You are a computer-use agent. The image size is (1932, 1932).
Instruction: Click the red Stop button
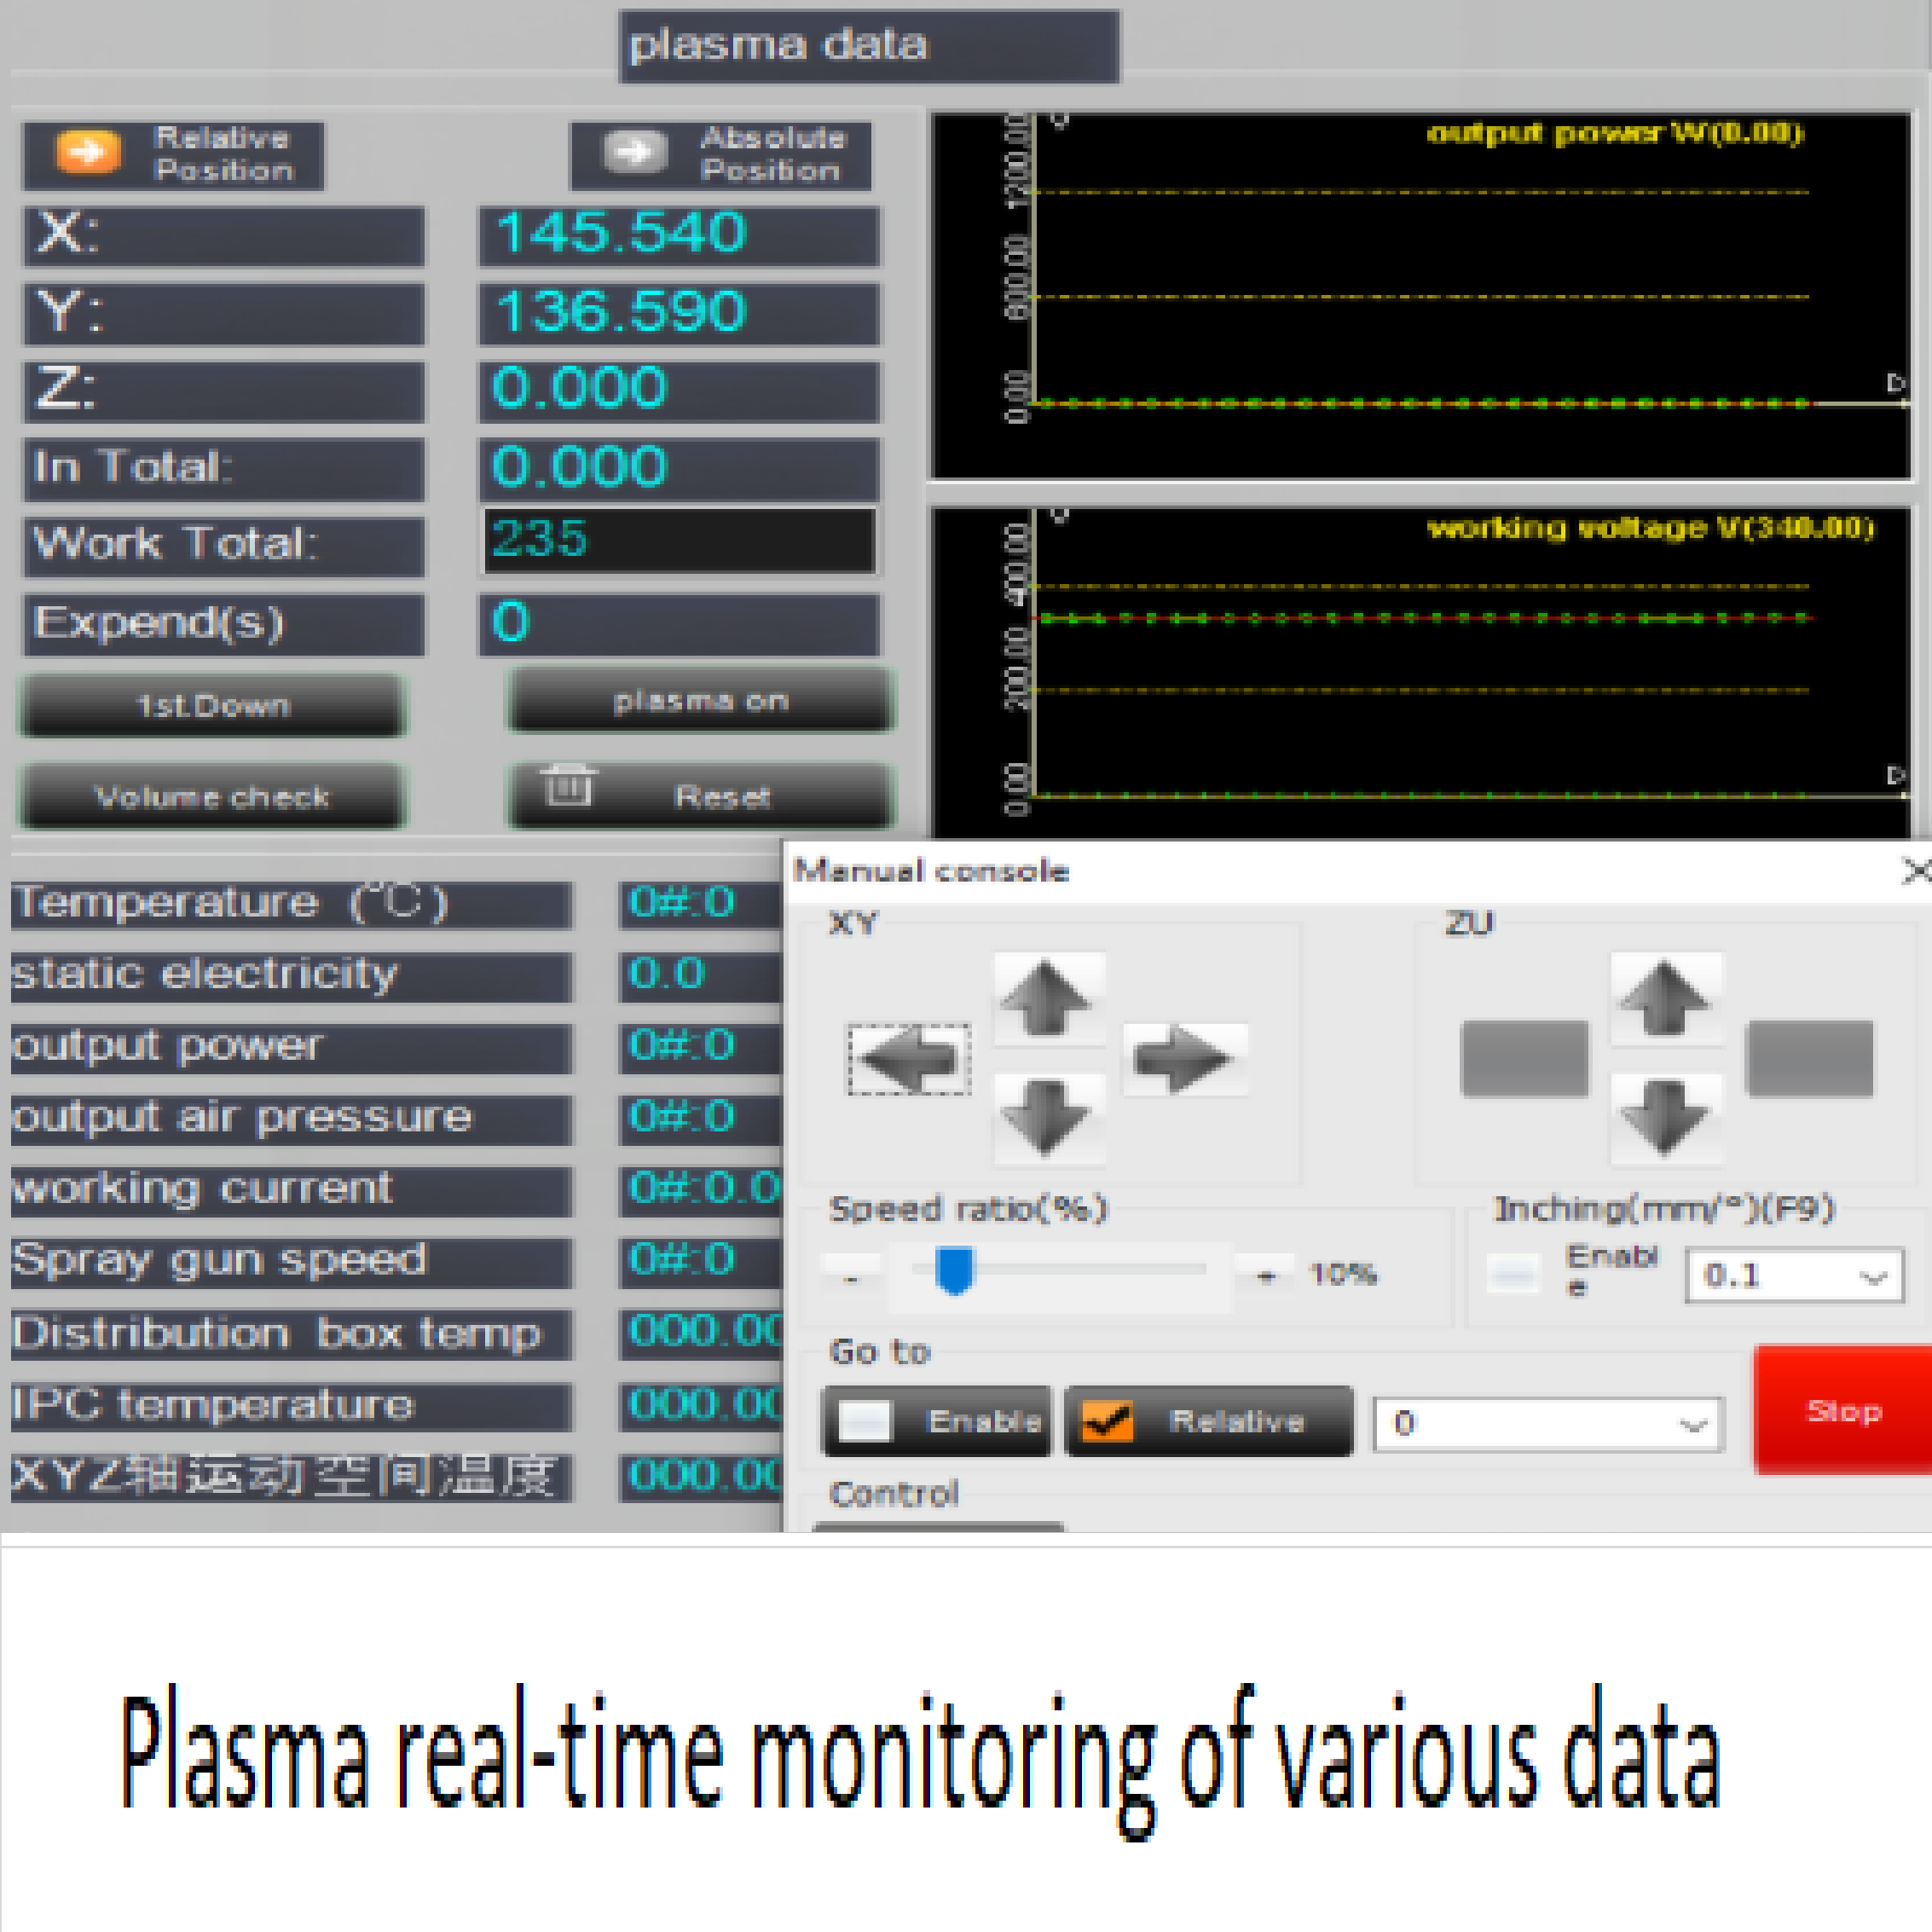click(1842, 1410)
